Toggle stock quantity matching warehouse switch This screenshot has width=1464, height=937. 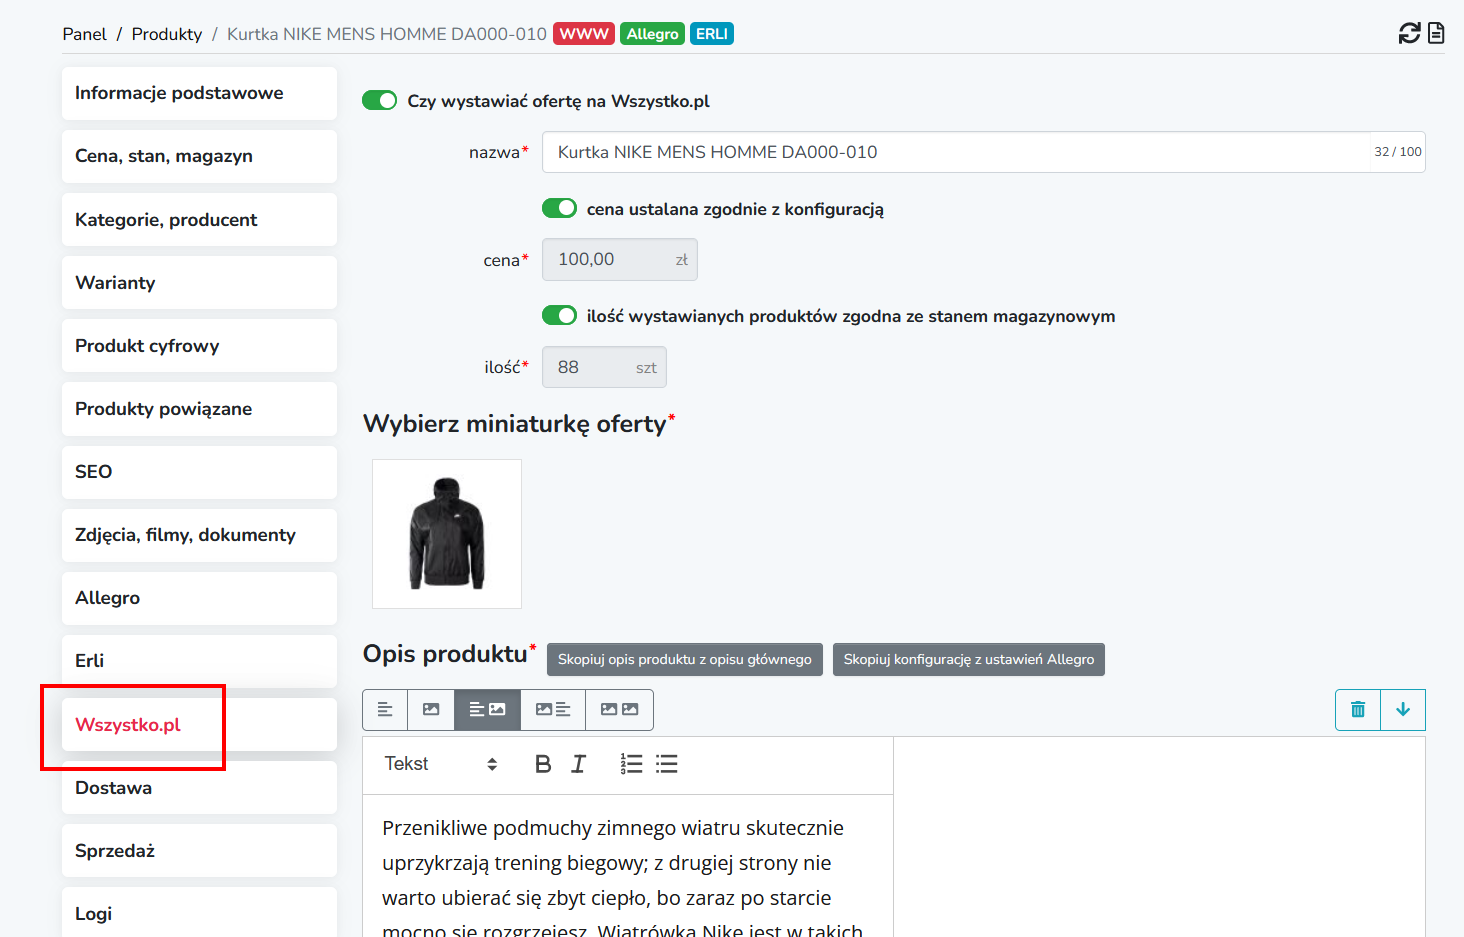(559, 315)
